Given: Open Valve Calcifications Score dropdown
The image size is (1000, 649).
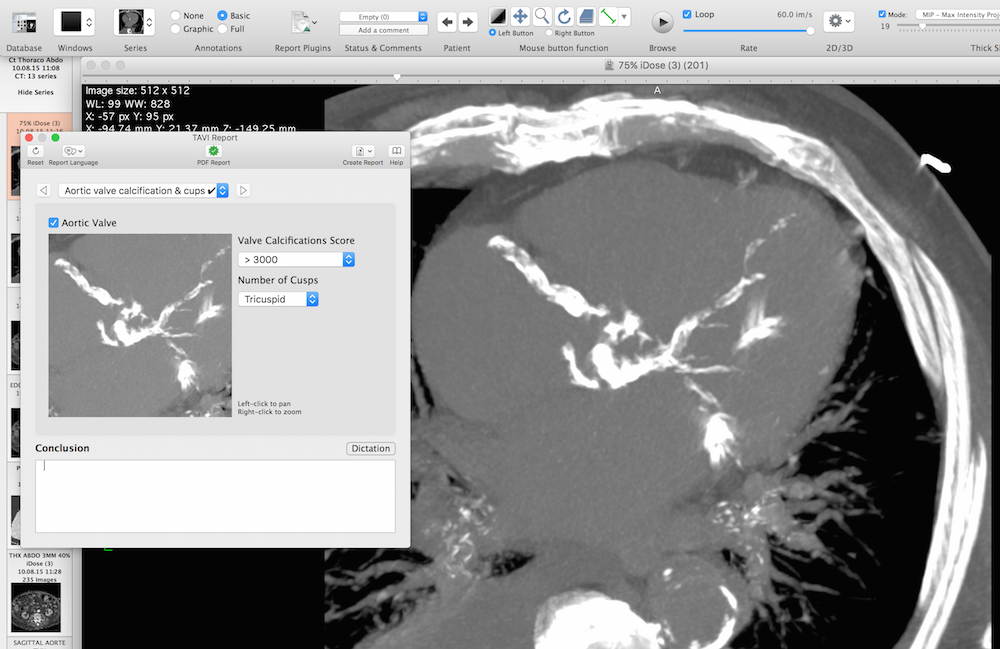Looking at the screenshot, I should (296, 259).
